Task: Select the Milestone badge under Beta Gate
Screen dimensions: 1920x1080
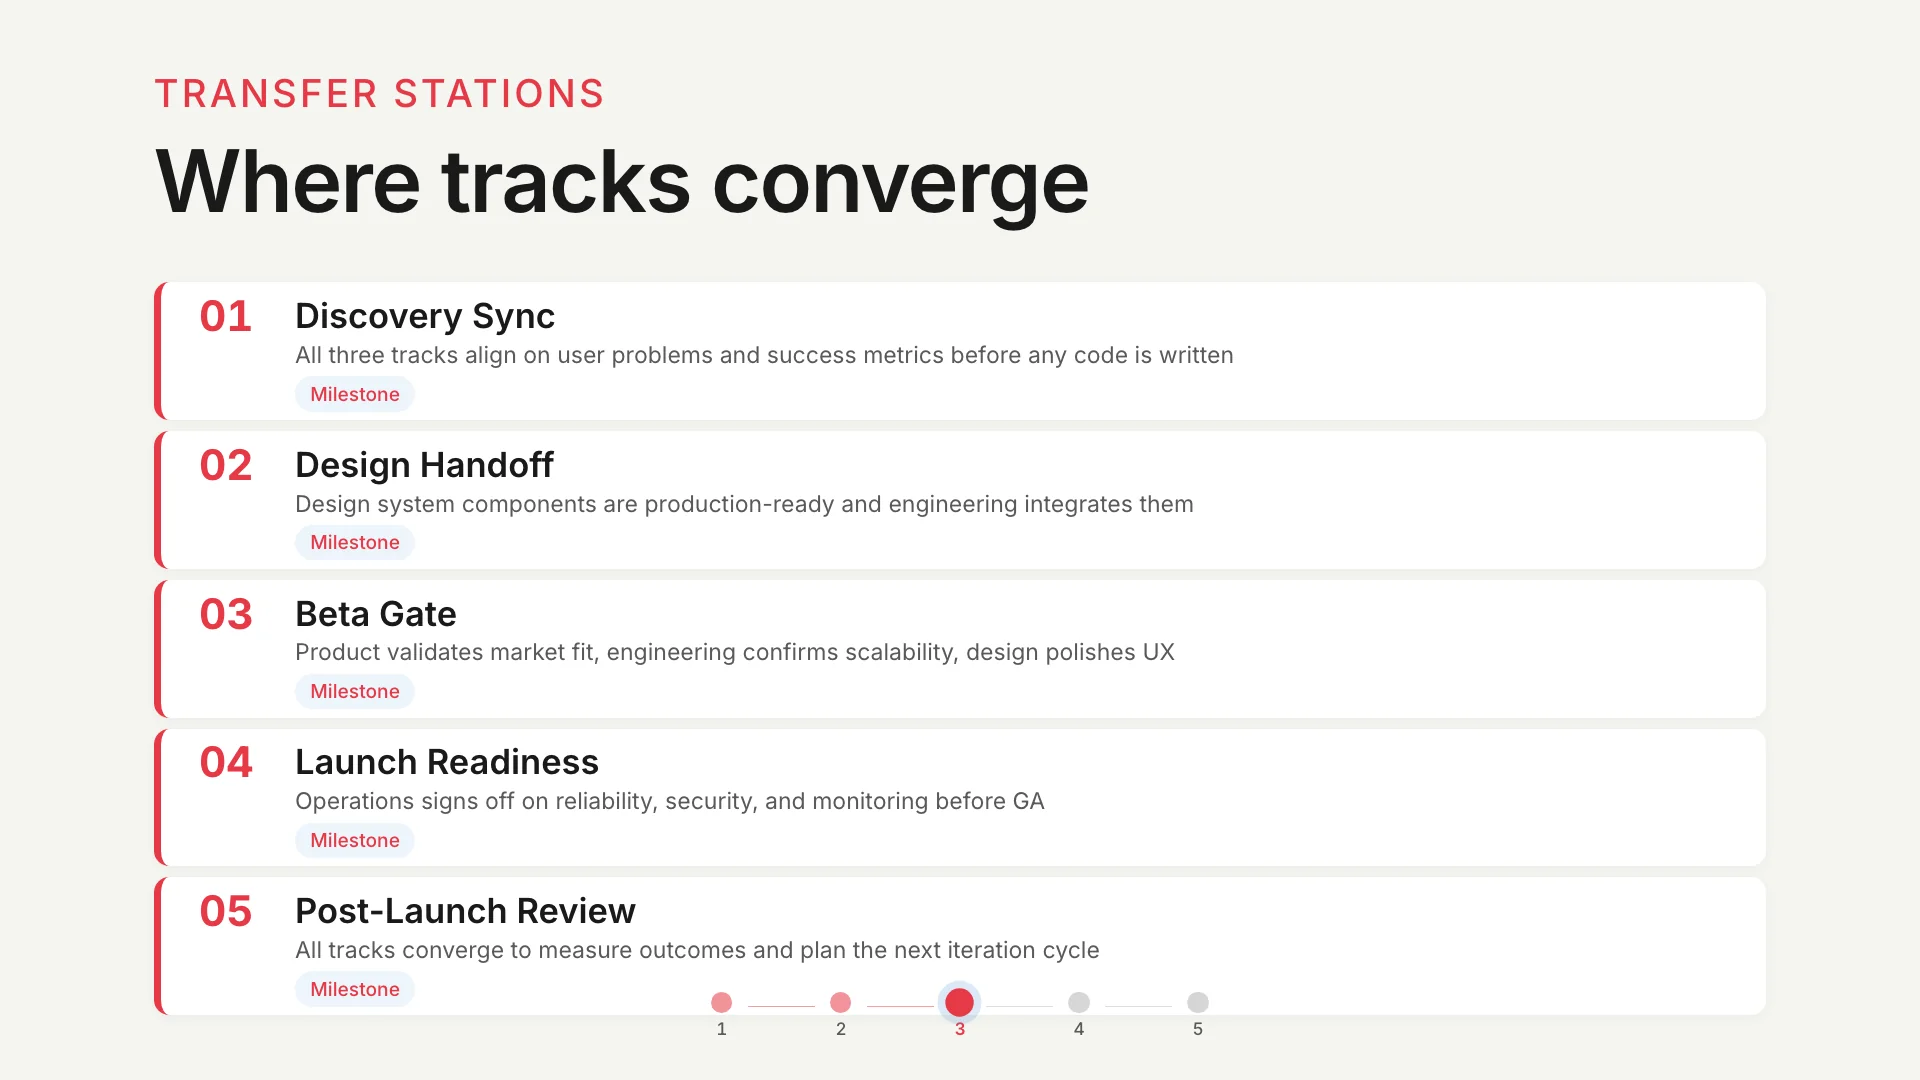Action: click(x=354, y=691)
